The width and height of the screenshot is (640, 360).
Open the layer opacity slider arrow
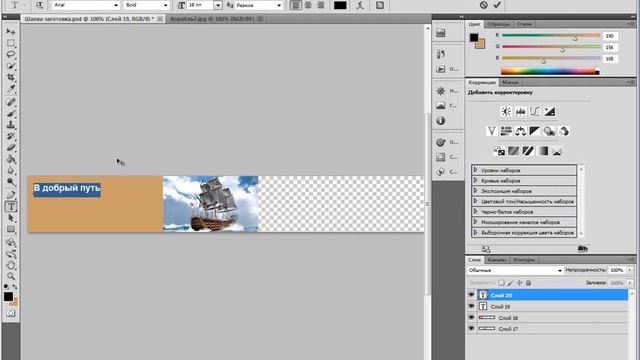pyautogui.click(x=630, y=270)
